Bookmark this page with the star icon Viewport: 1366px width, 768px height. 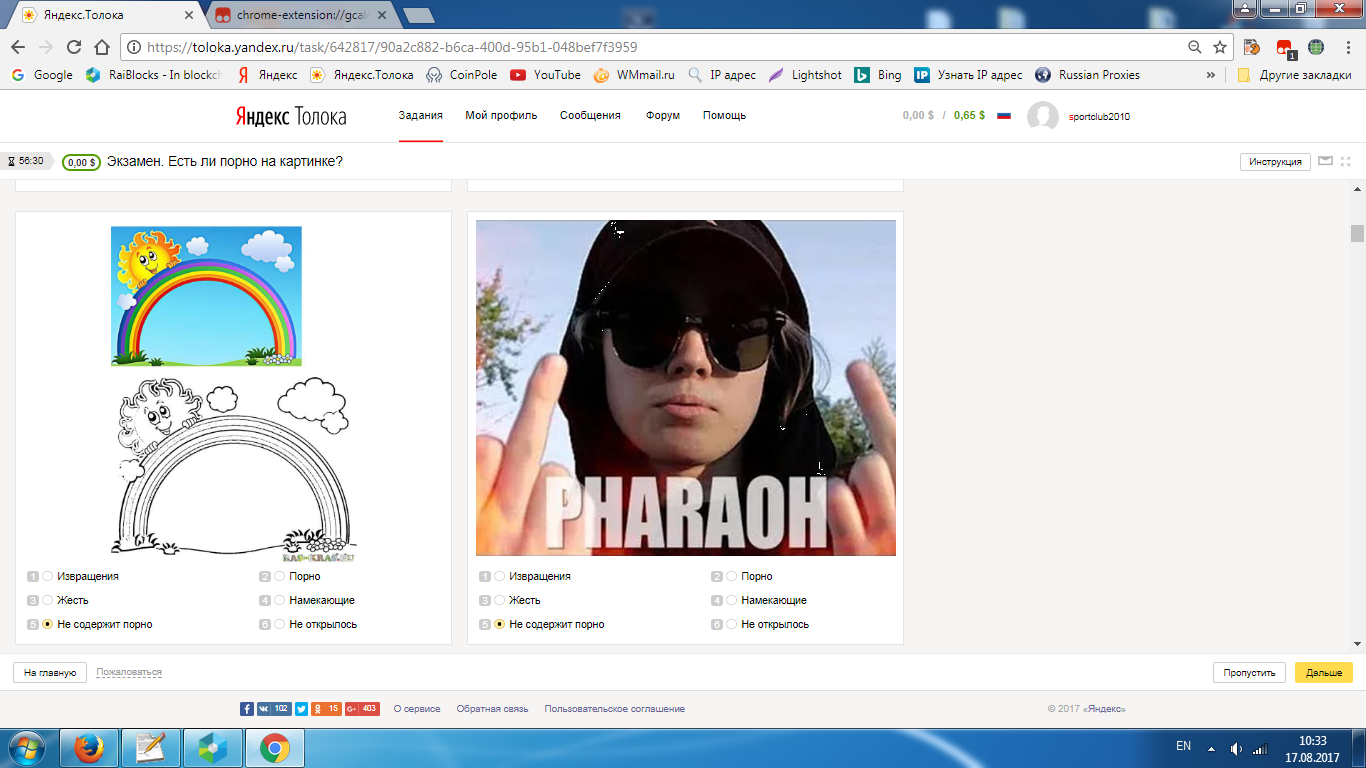point(1220,47)
